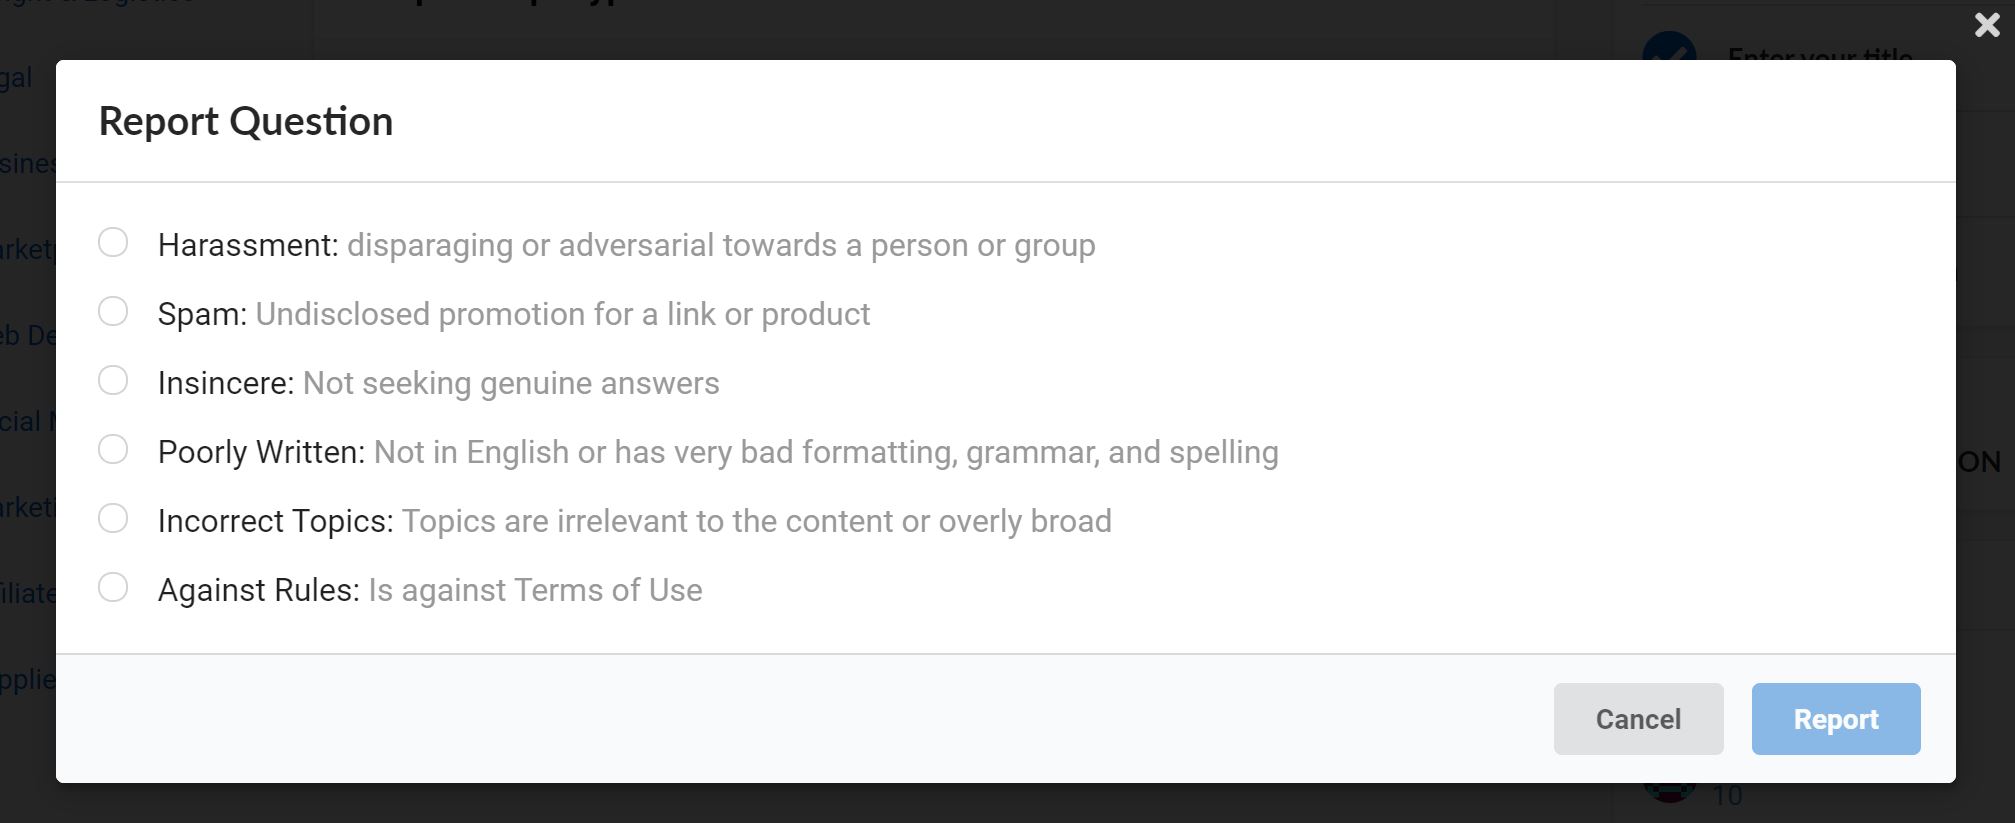This screenshot has width=2015, height=823.
Task: Click the 'Not seeking genuine answers' text
Action: pos(510,384)
